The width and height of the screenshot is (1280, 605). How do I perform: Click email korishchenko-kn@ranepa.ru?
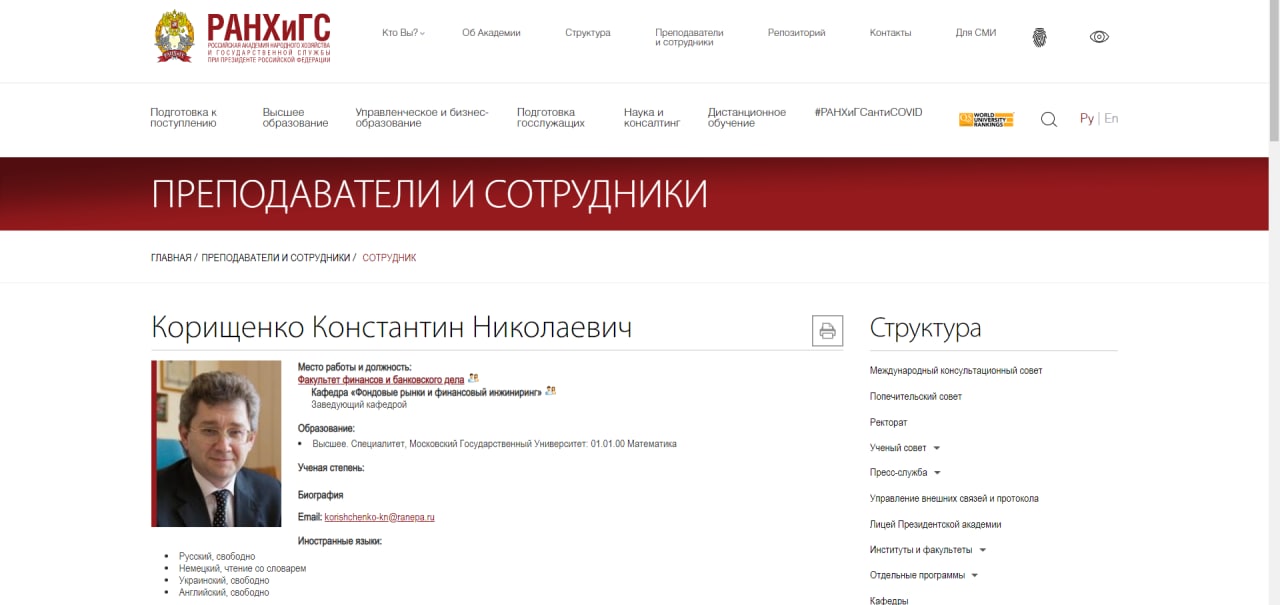pos(379,517)
